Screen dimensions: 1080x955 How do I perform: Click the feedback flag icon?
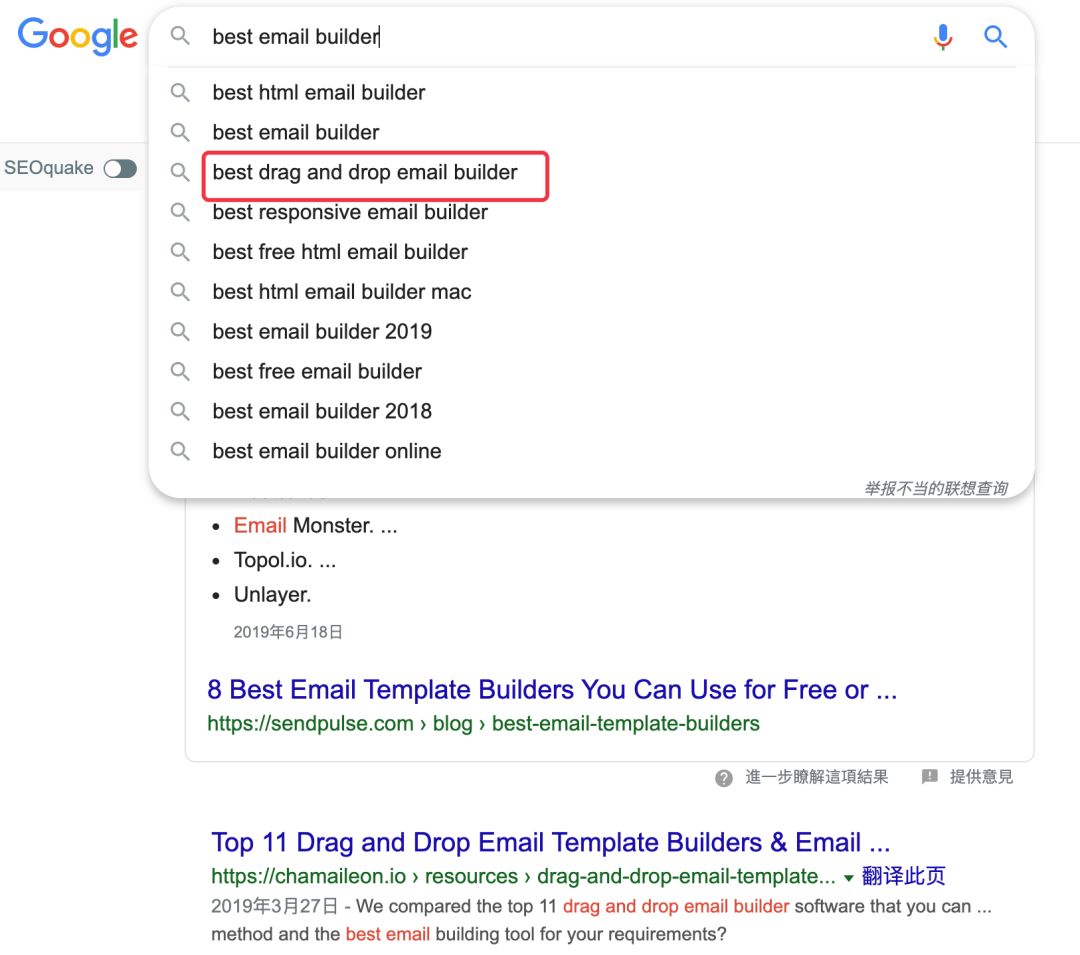click(929, 777)
